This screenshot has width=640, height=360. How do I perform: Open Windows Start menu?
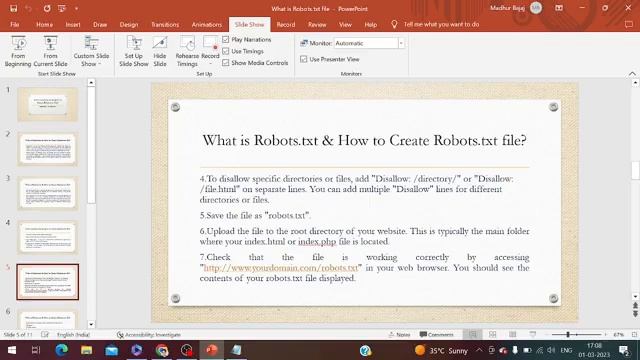tap(12, 350)
